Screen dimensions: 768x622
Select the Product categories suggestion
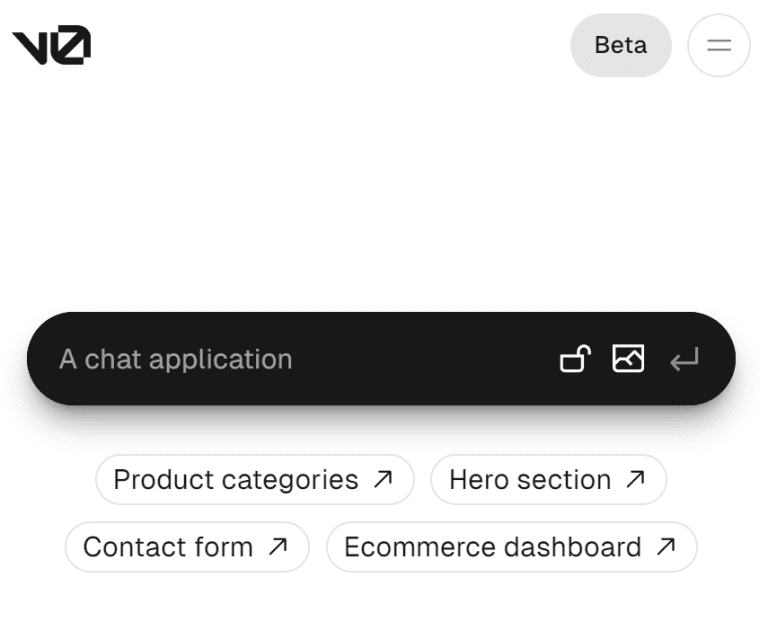pos(236,480)
